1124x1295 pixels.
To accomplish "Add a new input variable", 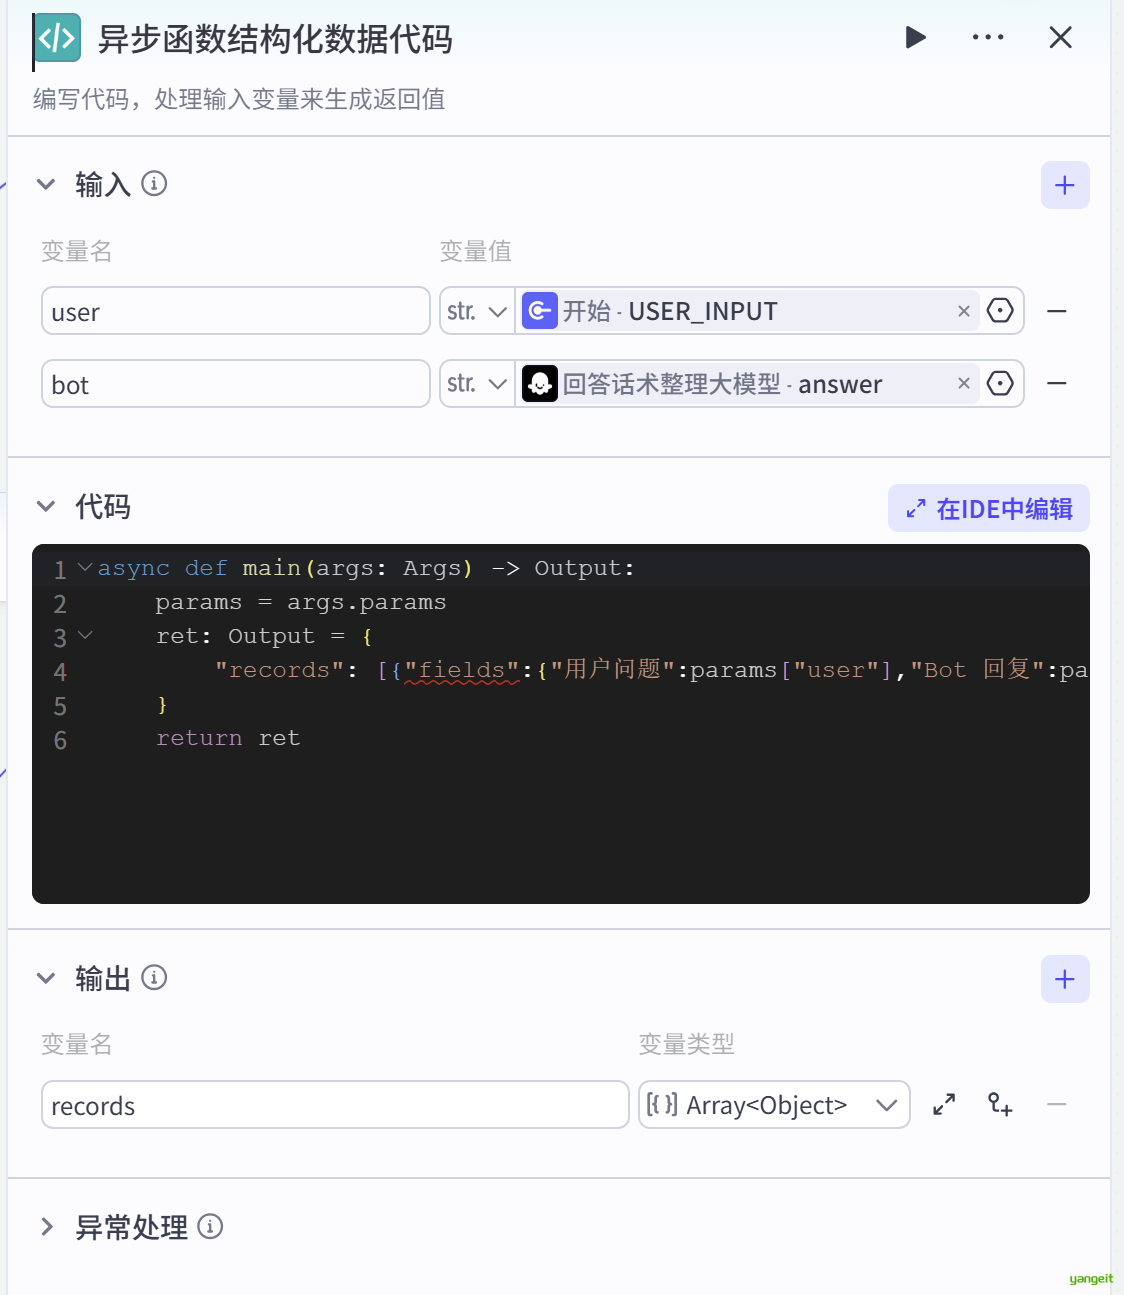I will (1064, 185).
